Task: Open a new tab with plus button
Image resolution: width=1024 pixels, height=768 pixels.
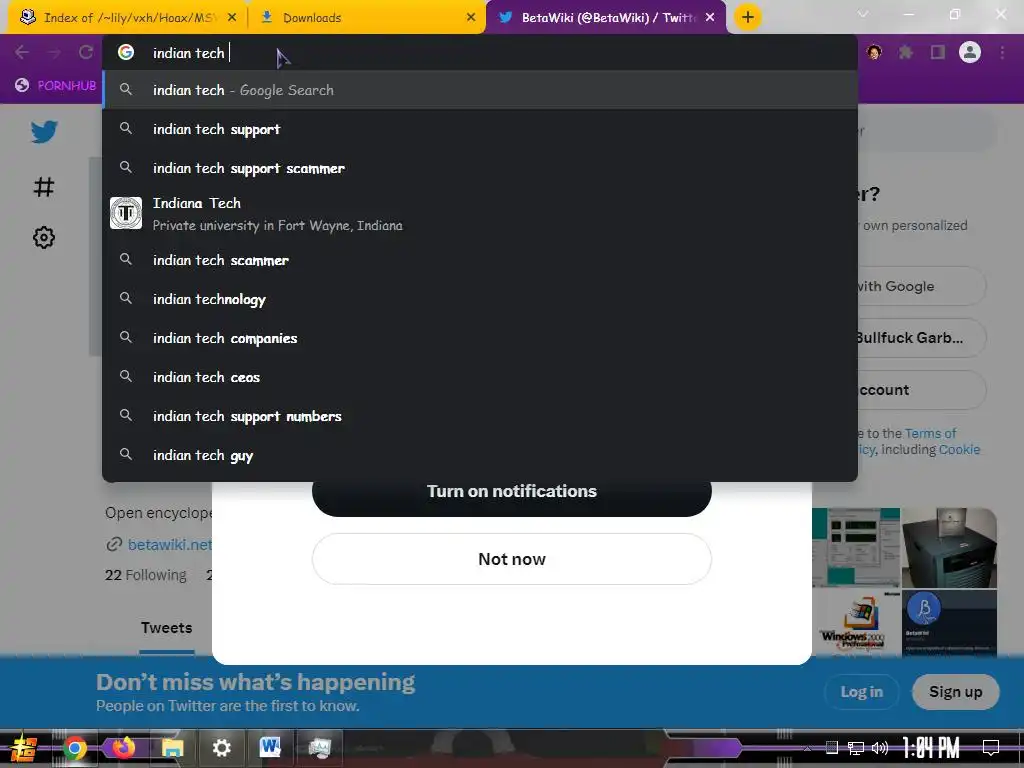Action: pyautogui.click(x=748, y=17)
